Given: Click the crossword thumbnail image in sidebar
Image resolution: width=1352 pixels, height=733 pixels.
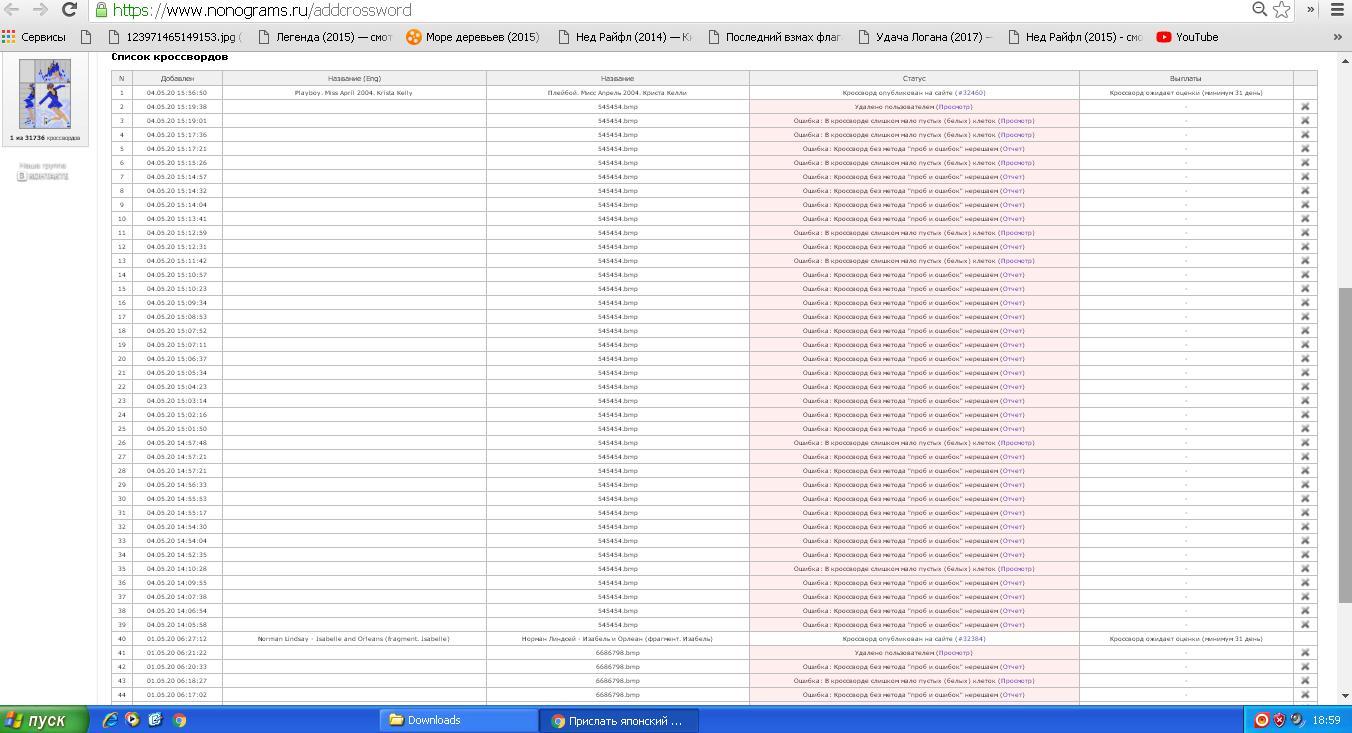Looking at the screenshot, I should coord(45,94).
